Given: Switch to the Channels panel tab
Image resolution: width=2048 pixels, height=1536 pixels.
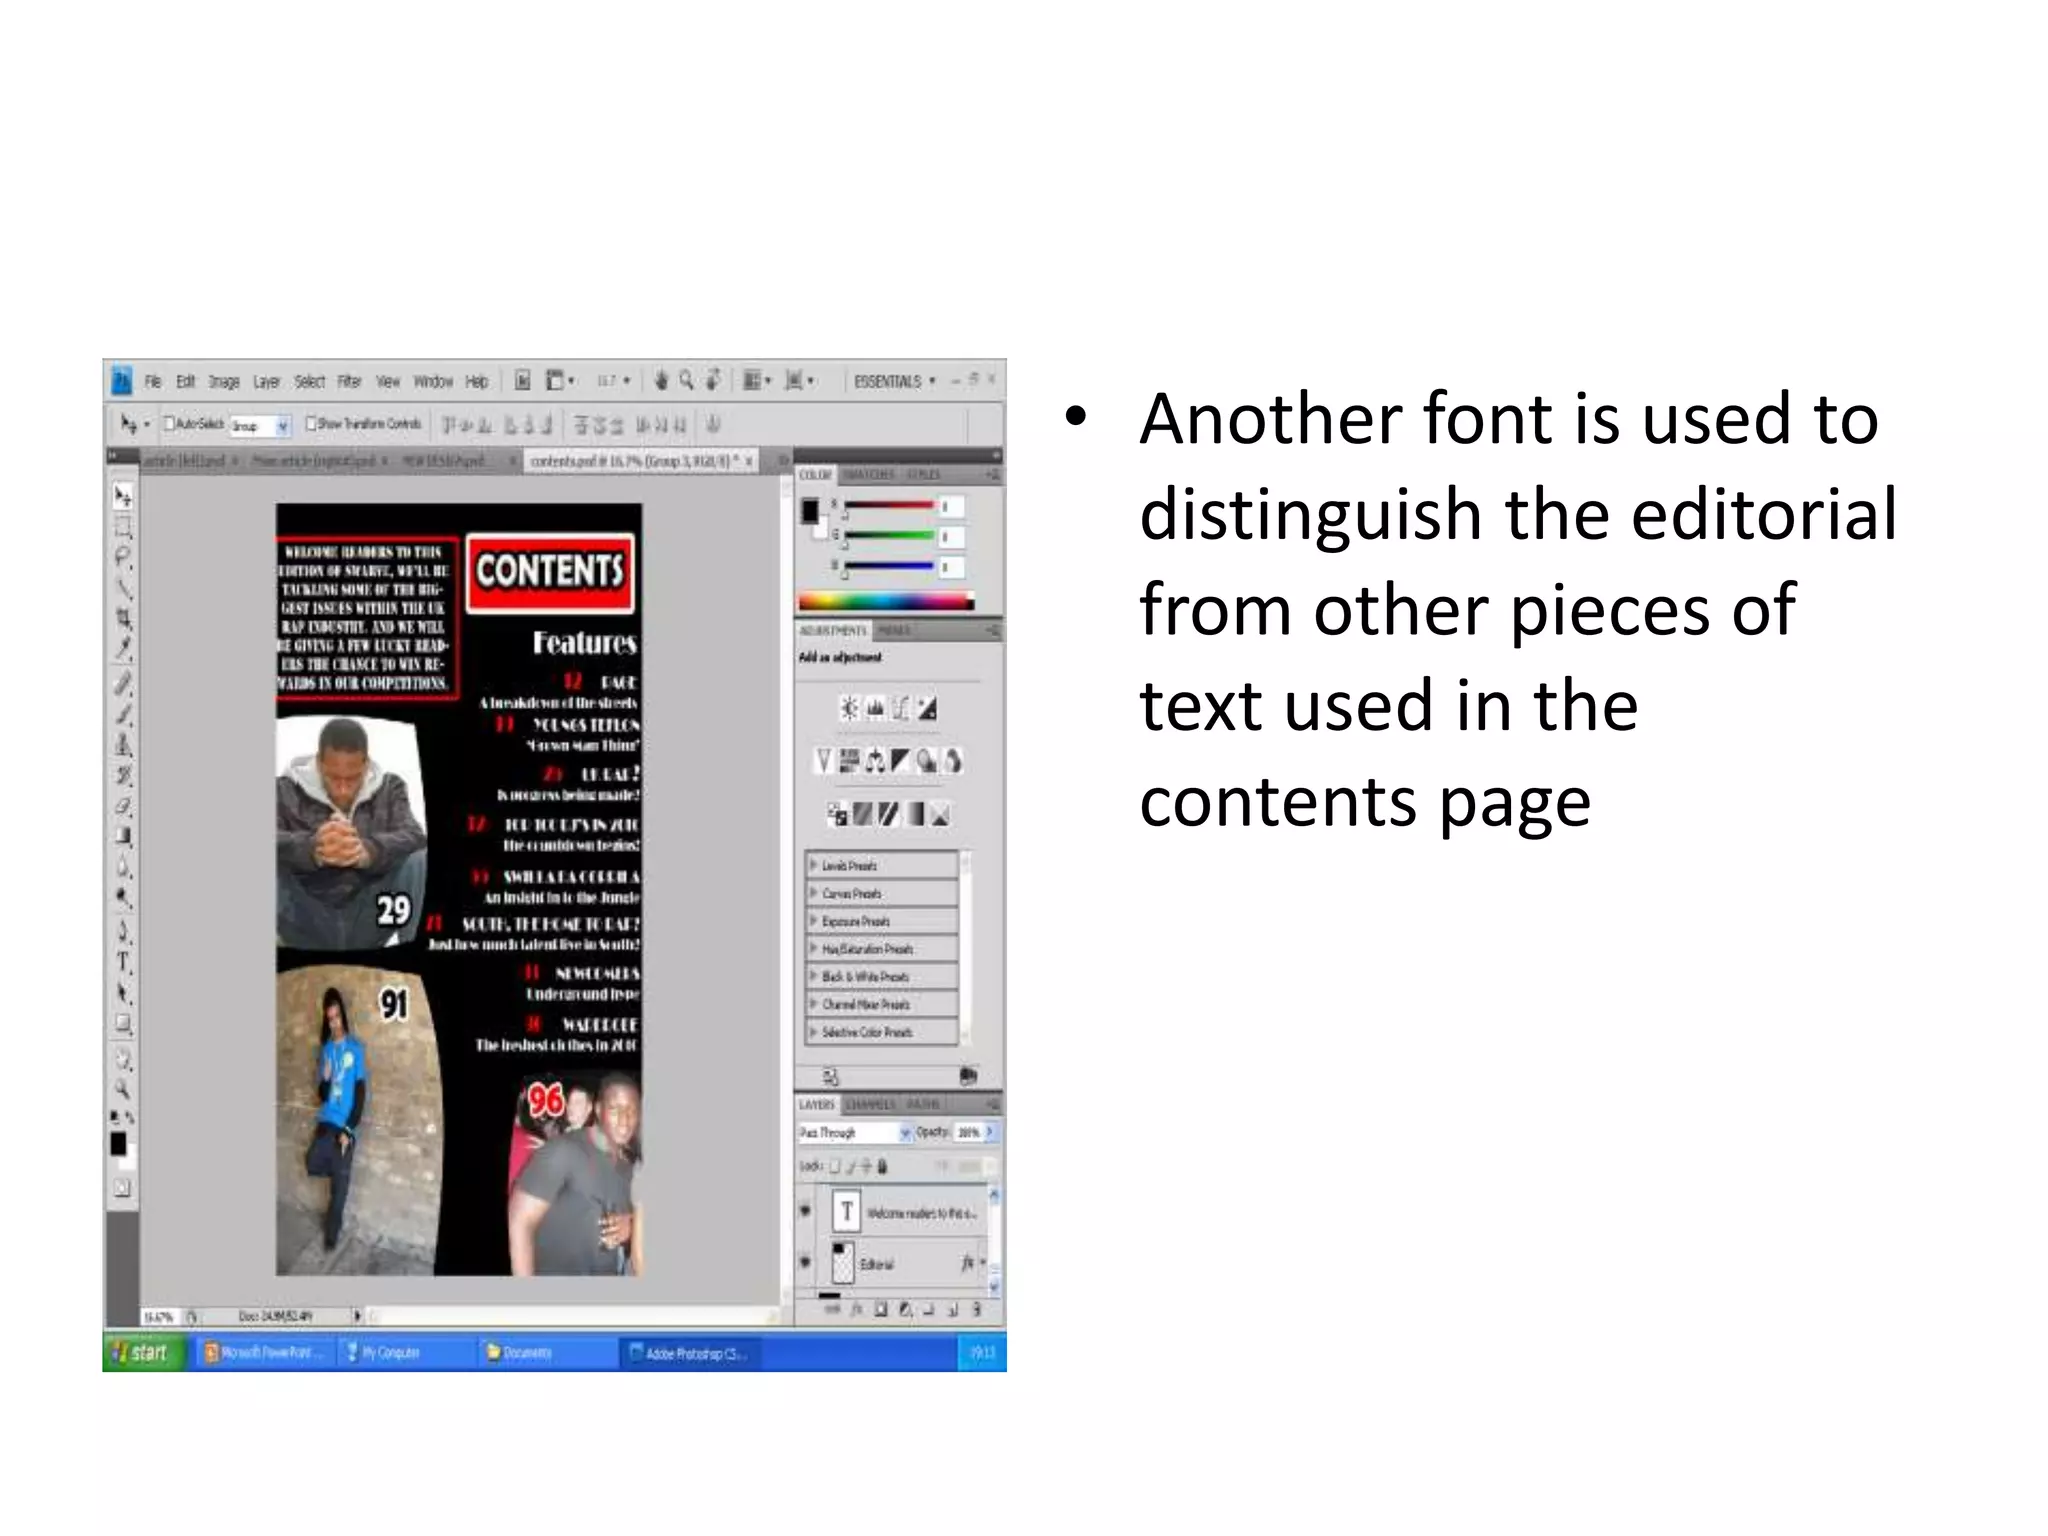Looking at the screenshot, I should [870, 1104].
